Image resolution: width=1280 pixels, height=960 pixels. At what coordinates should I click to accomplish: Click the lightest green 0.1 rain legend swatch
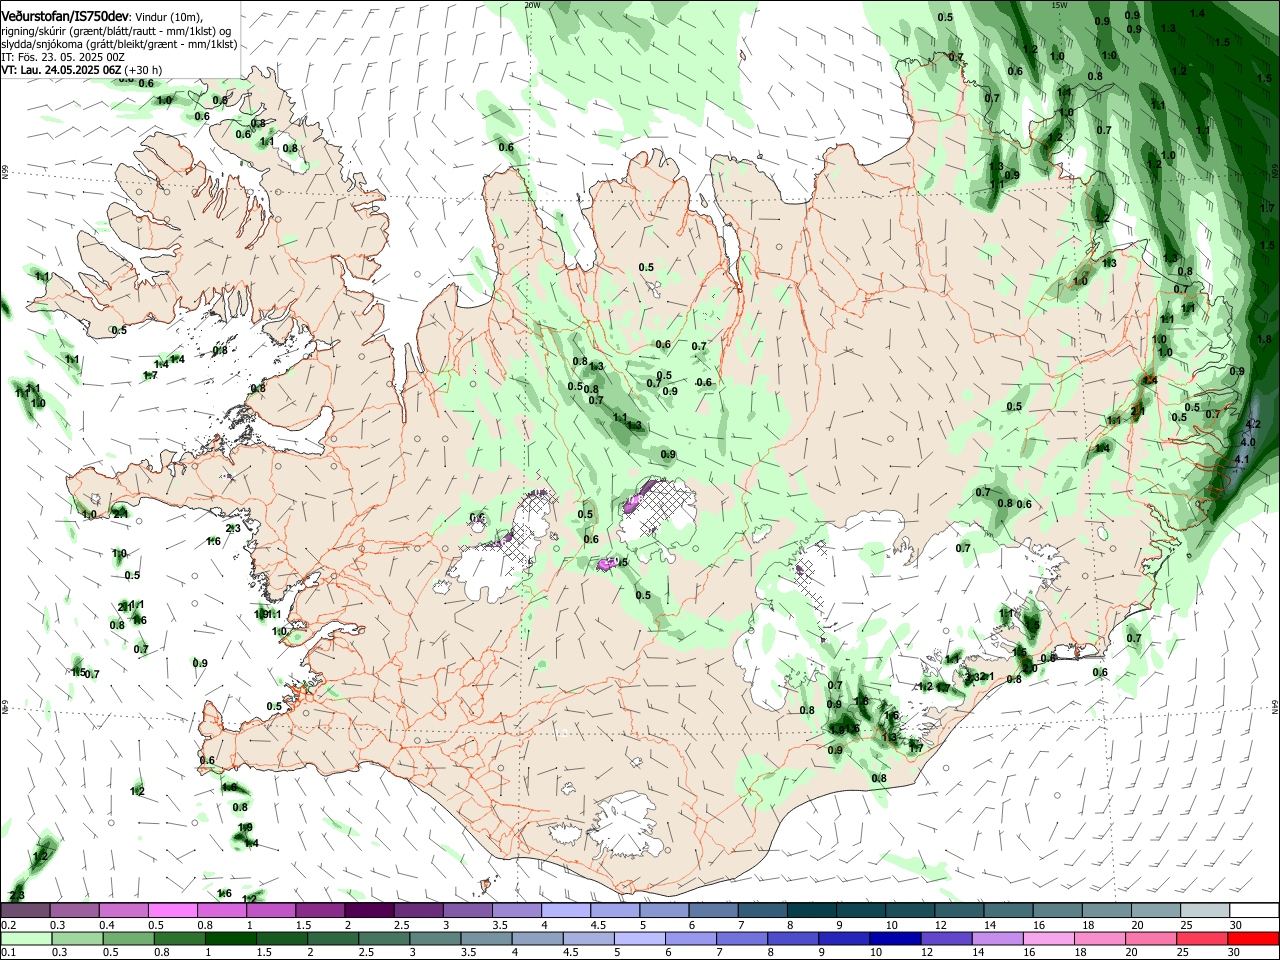click(x=24, y=938)
